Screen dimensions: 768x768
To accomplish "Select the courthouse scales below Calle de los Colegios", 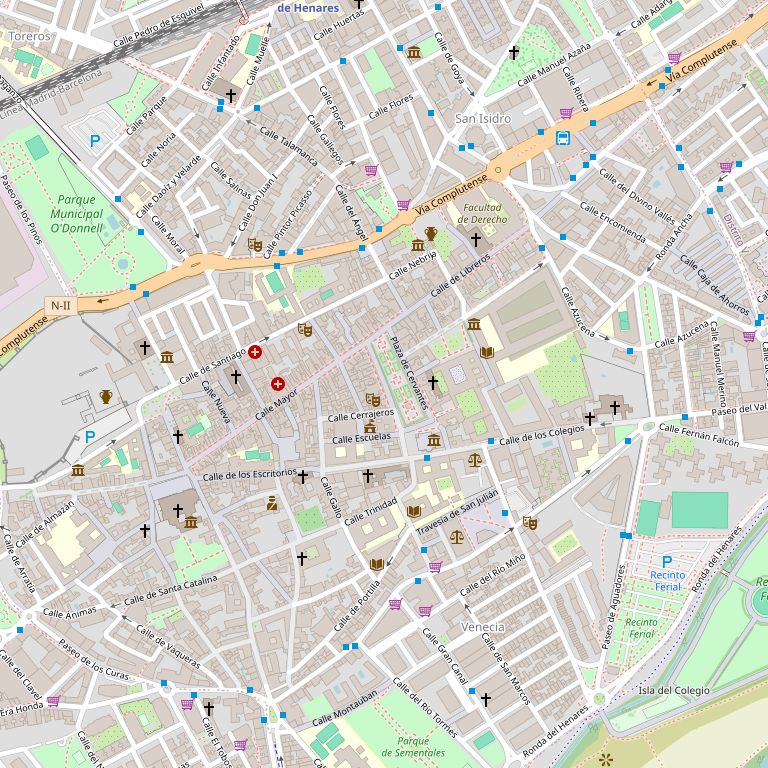I will (x=475, y=459).
